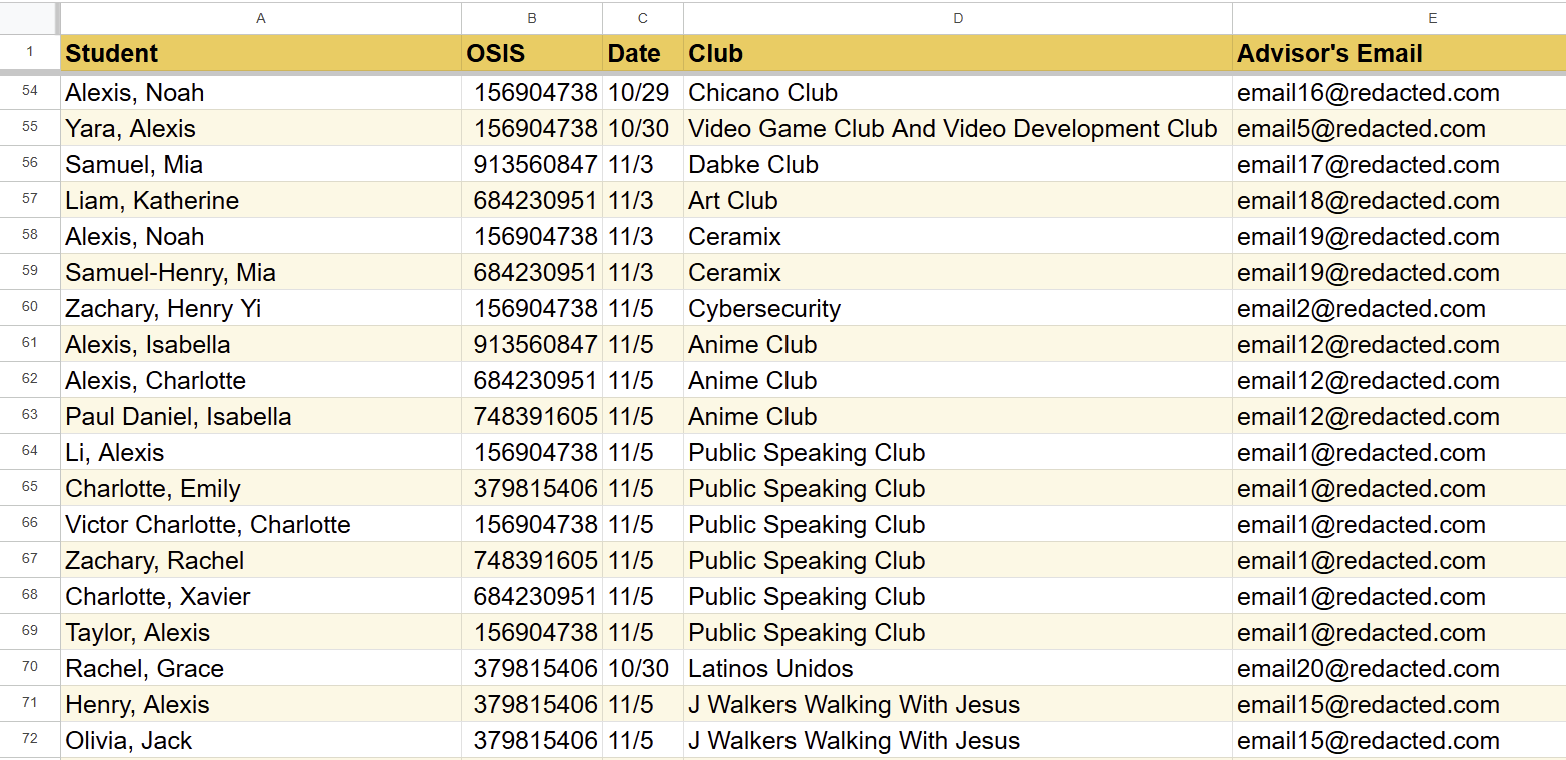The height and width of the screenshot is (760, 1566).
Task: Select date '10/30' in Rachel, Grace row
Action: (643, 668)
